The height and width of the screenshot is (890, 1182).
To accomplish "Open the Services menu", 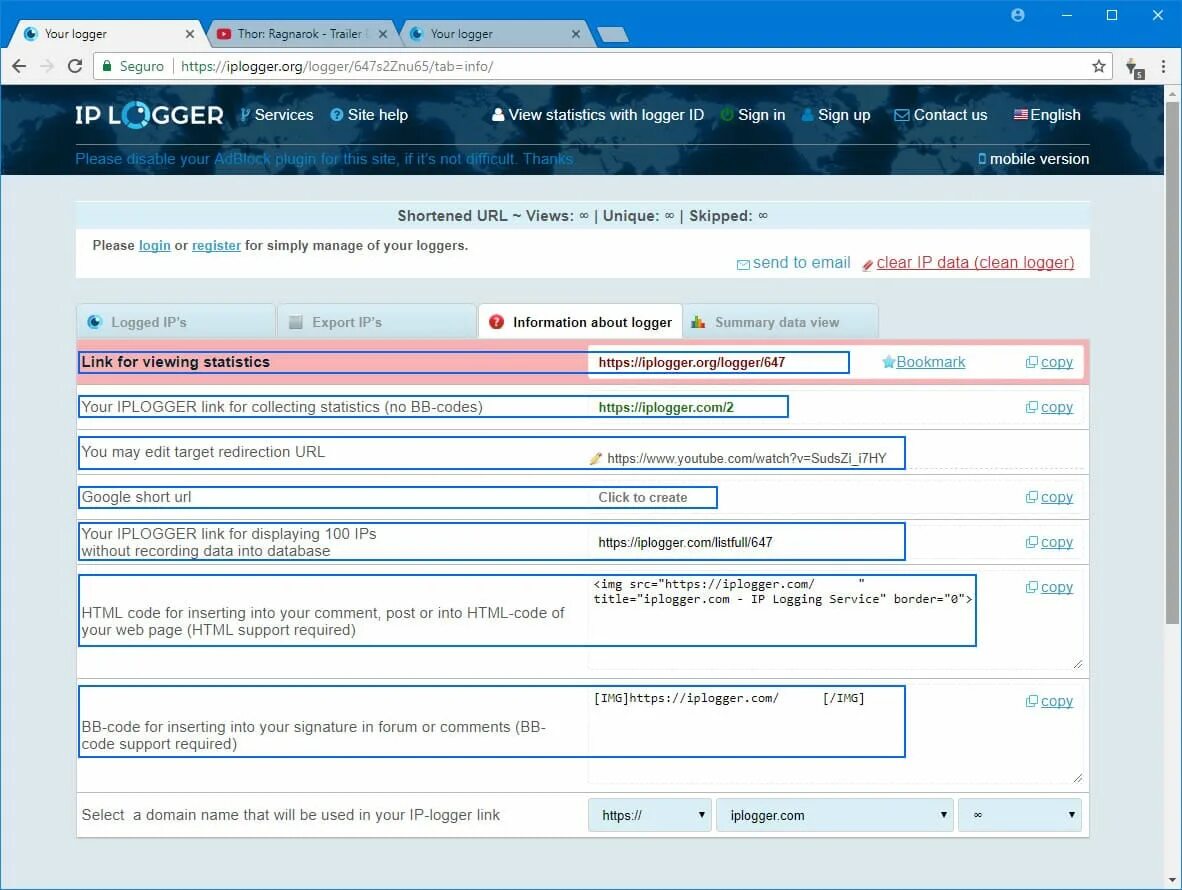I will tap(277, 115).
